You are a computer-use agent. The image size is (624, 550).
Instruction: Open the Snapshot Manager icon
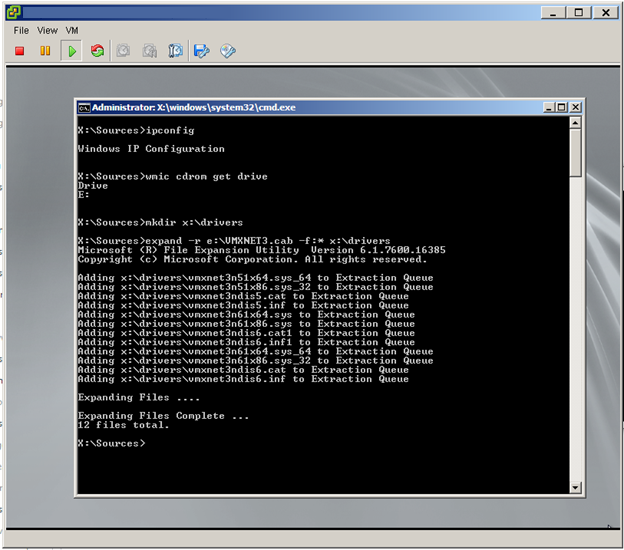tap(176, 51)
